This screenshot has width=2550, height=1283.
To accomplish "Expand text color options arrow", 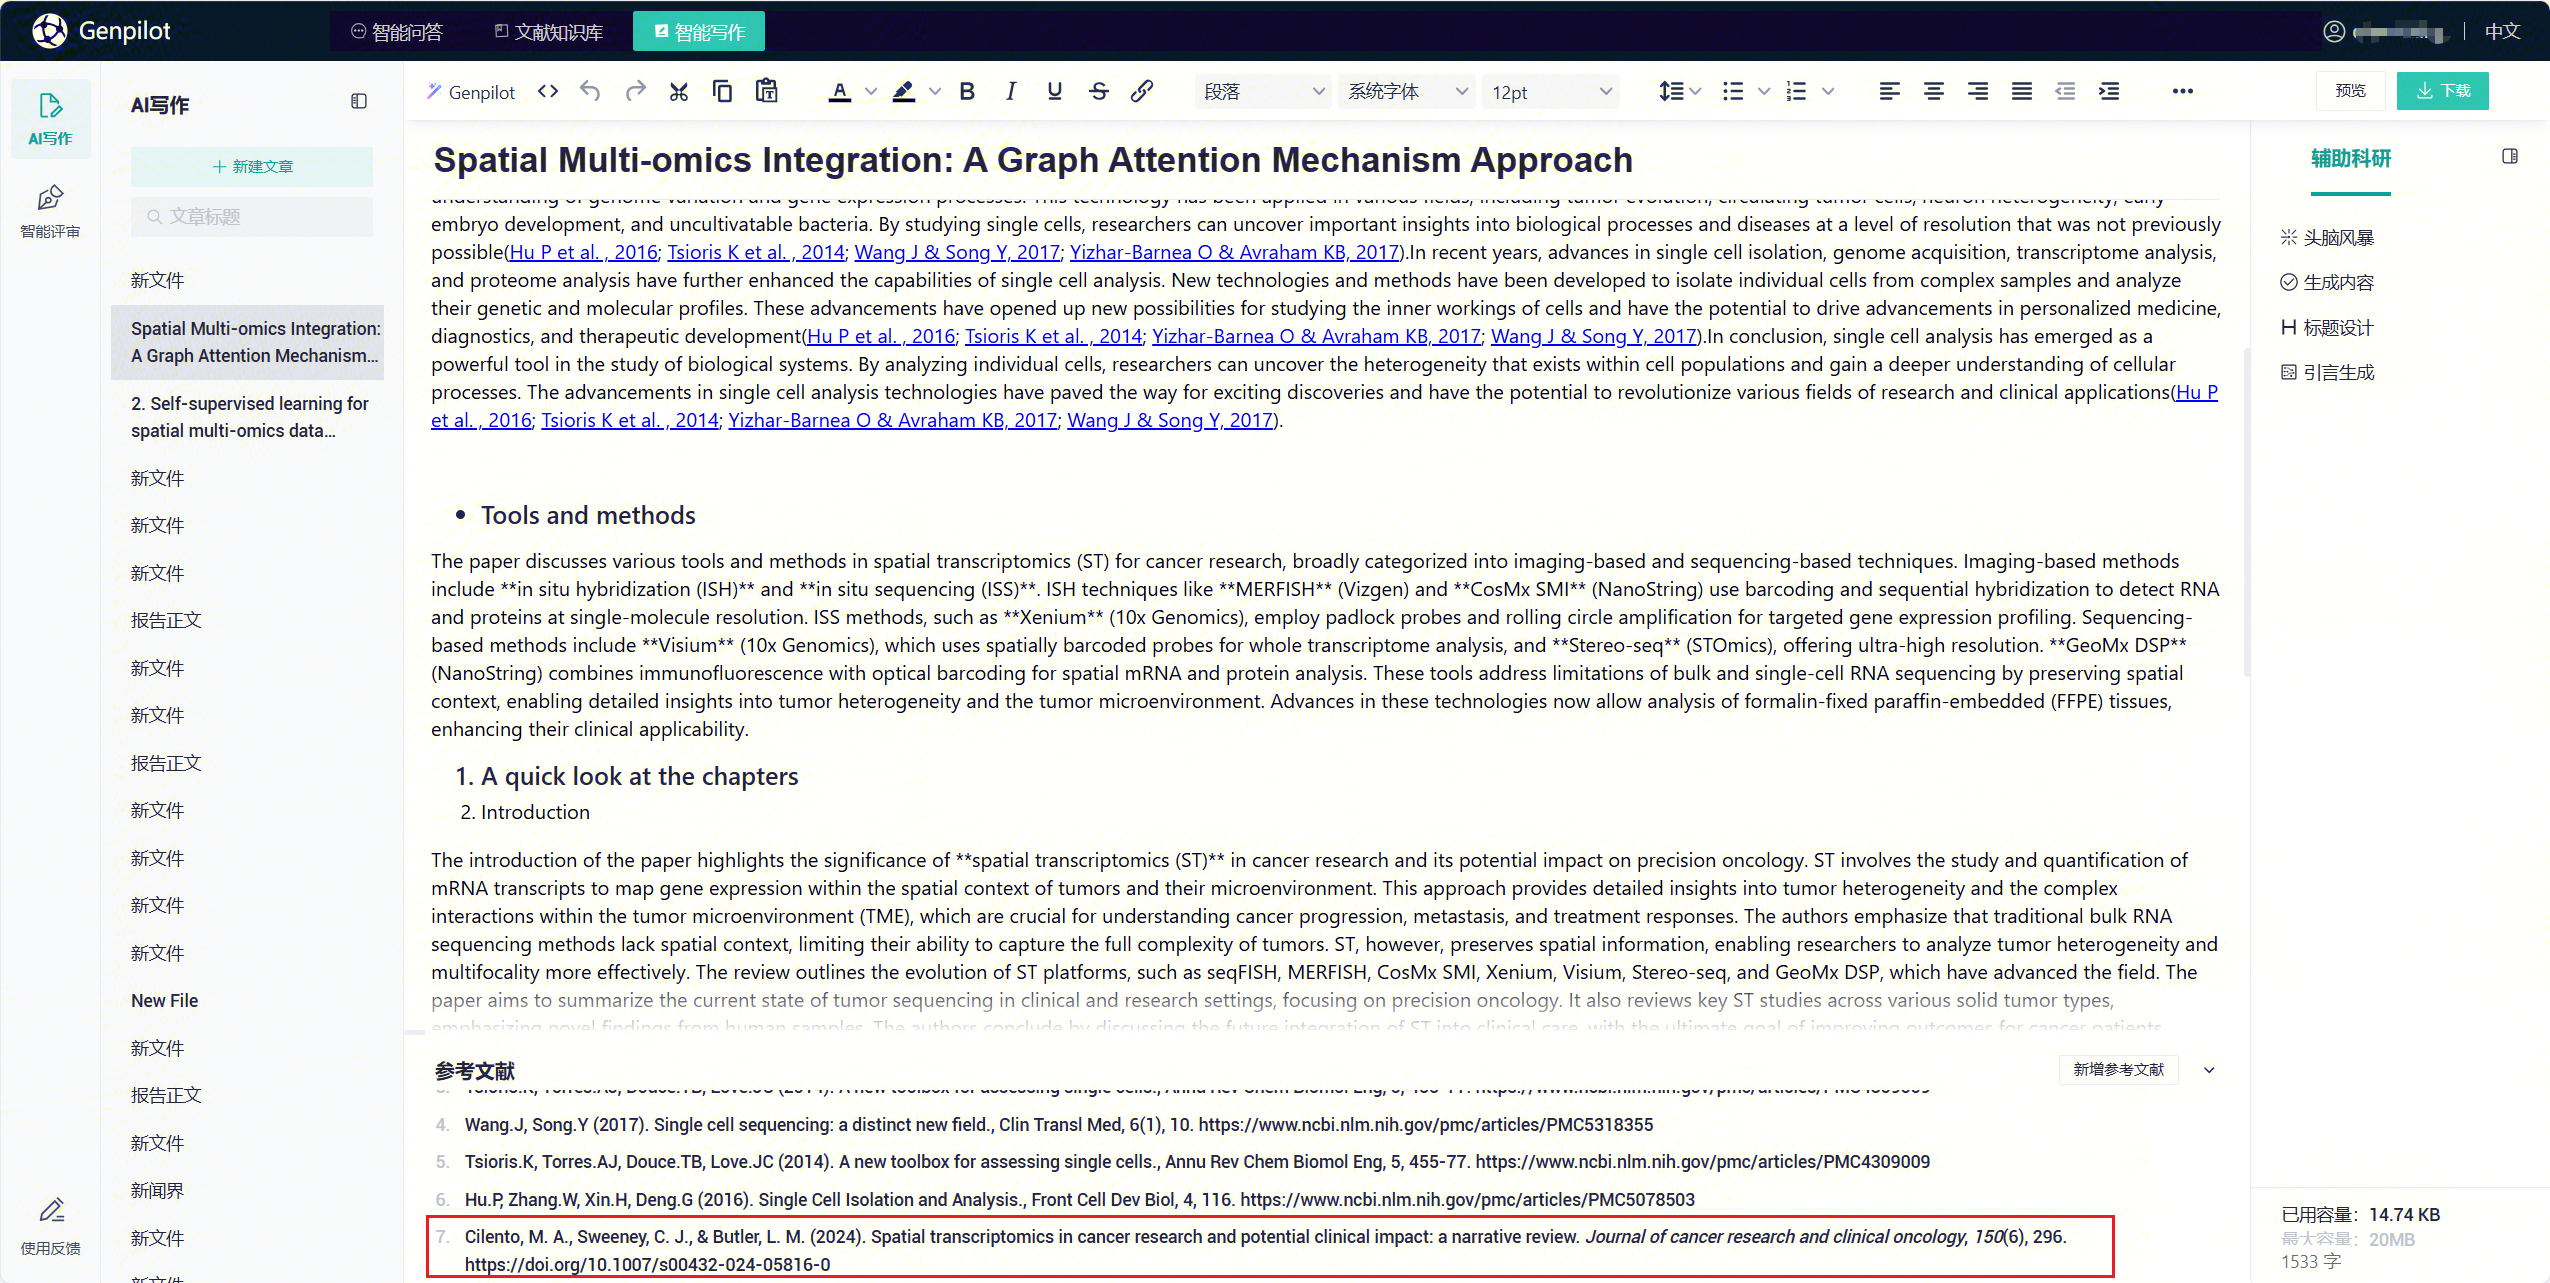I will 871,92.
